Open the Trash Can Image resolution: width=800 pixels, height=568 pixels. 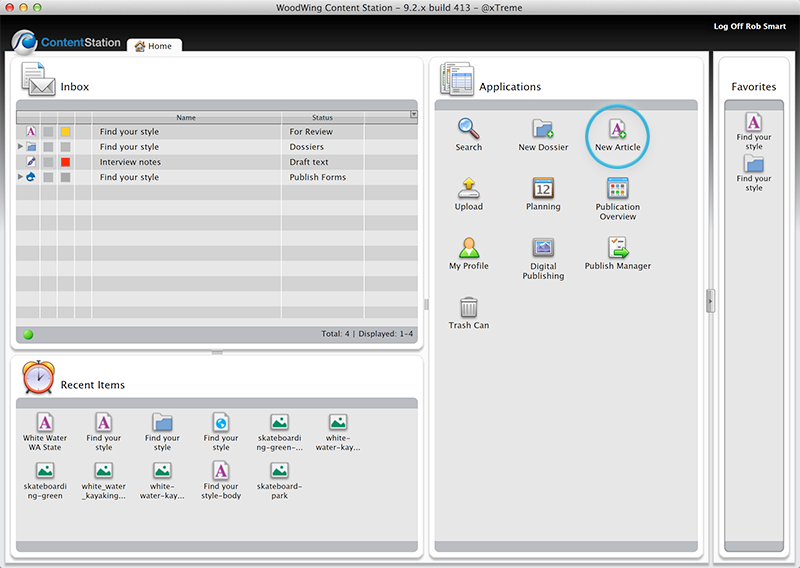click(468, 313)
